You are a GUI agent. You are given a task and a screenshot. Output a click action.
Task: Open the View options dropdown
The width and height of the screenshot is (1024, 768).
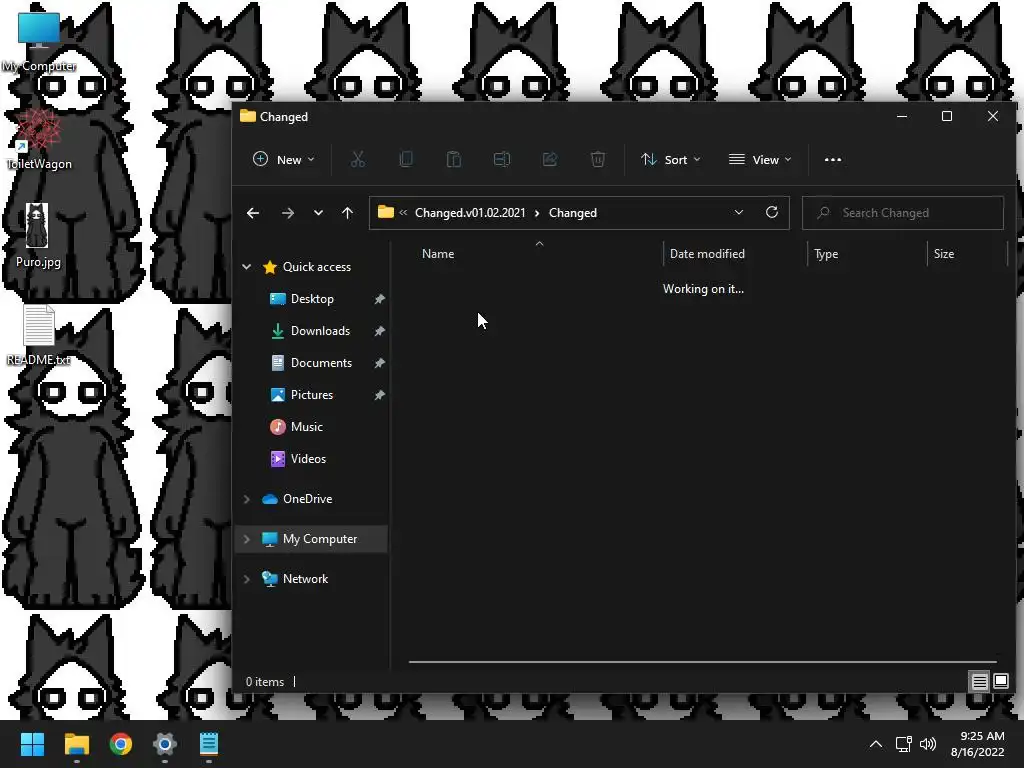click(x=760, y=159)
